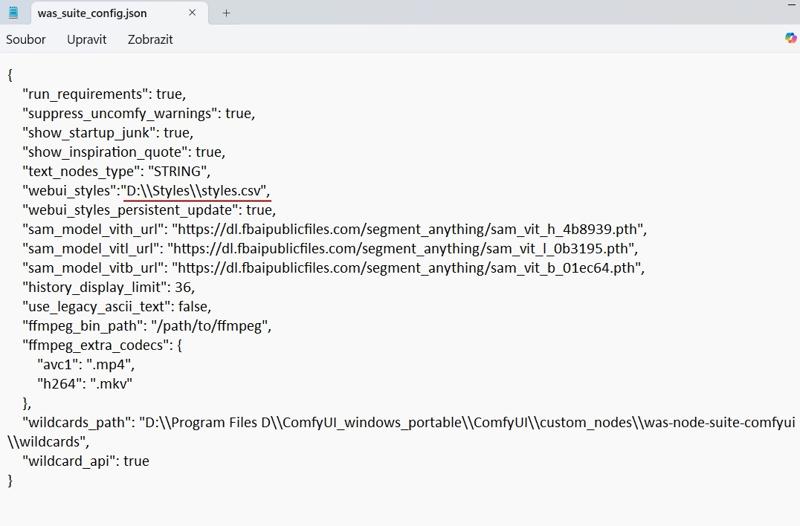Click the sam_vit_h_4b8939.pth URL
The image size is (800, 526).
point(409,230)
